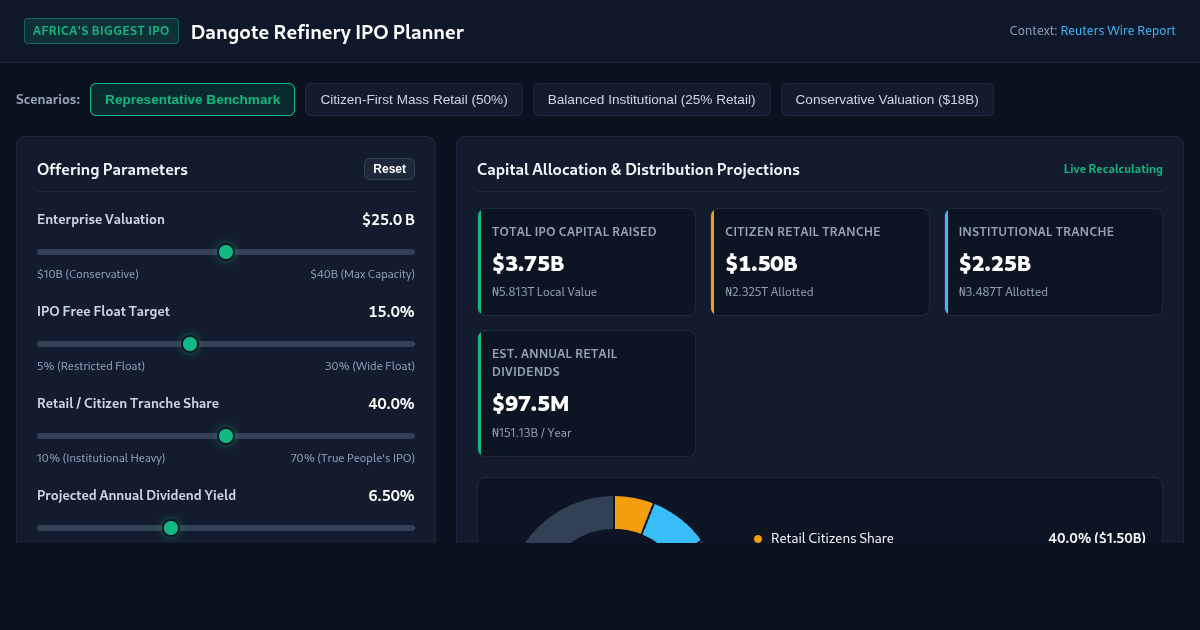Click the ₦151.13B / Year text
Viewport: 1200px width, 630px height.
point(532,433)
